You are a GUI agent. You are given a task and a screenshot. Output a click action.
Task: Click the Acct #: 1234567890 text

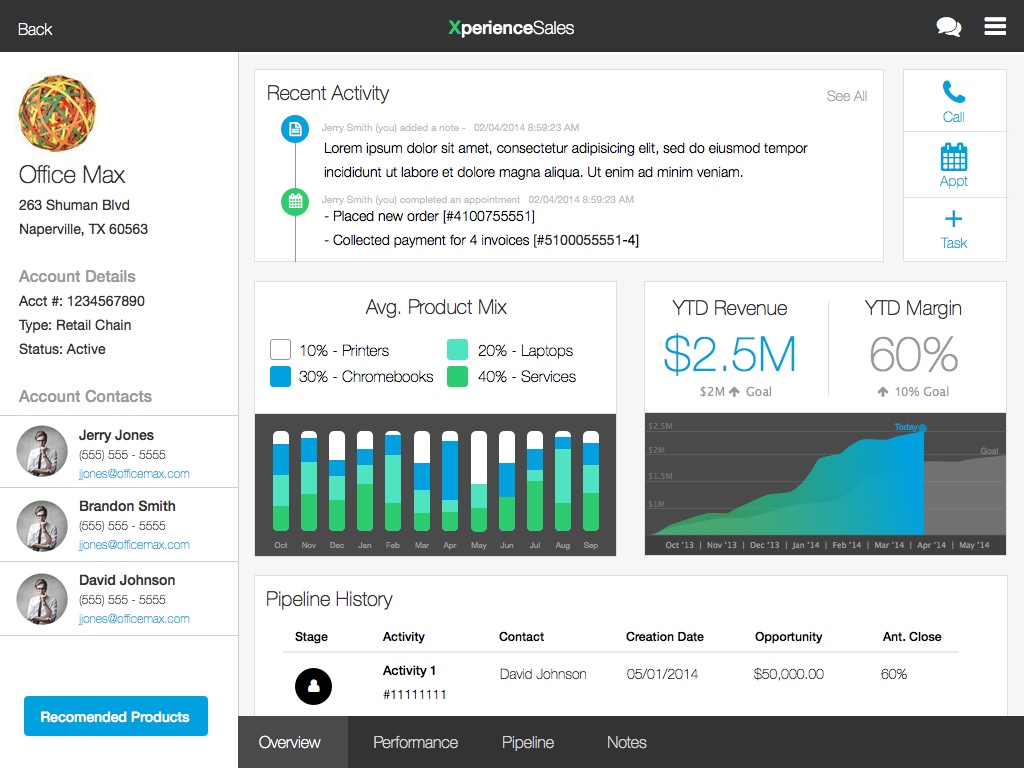tap(82, 301)
